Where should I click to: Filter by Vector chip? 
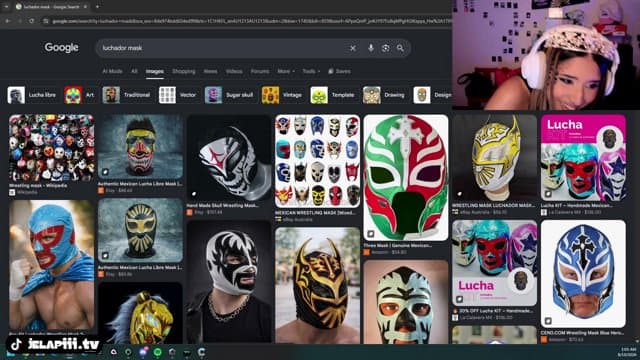click(178, 95)
